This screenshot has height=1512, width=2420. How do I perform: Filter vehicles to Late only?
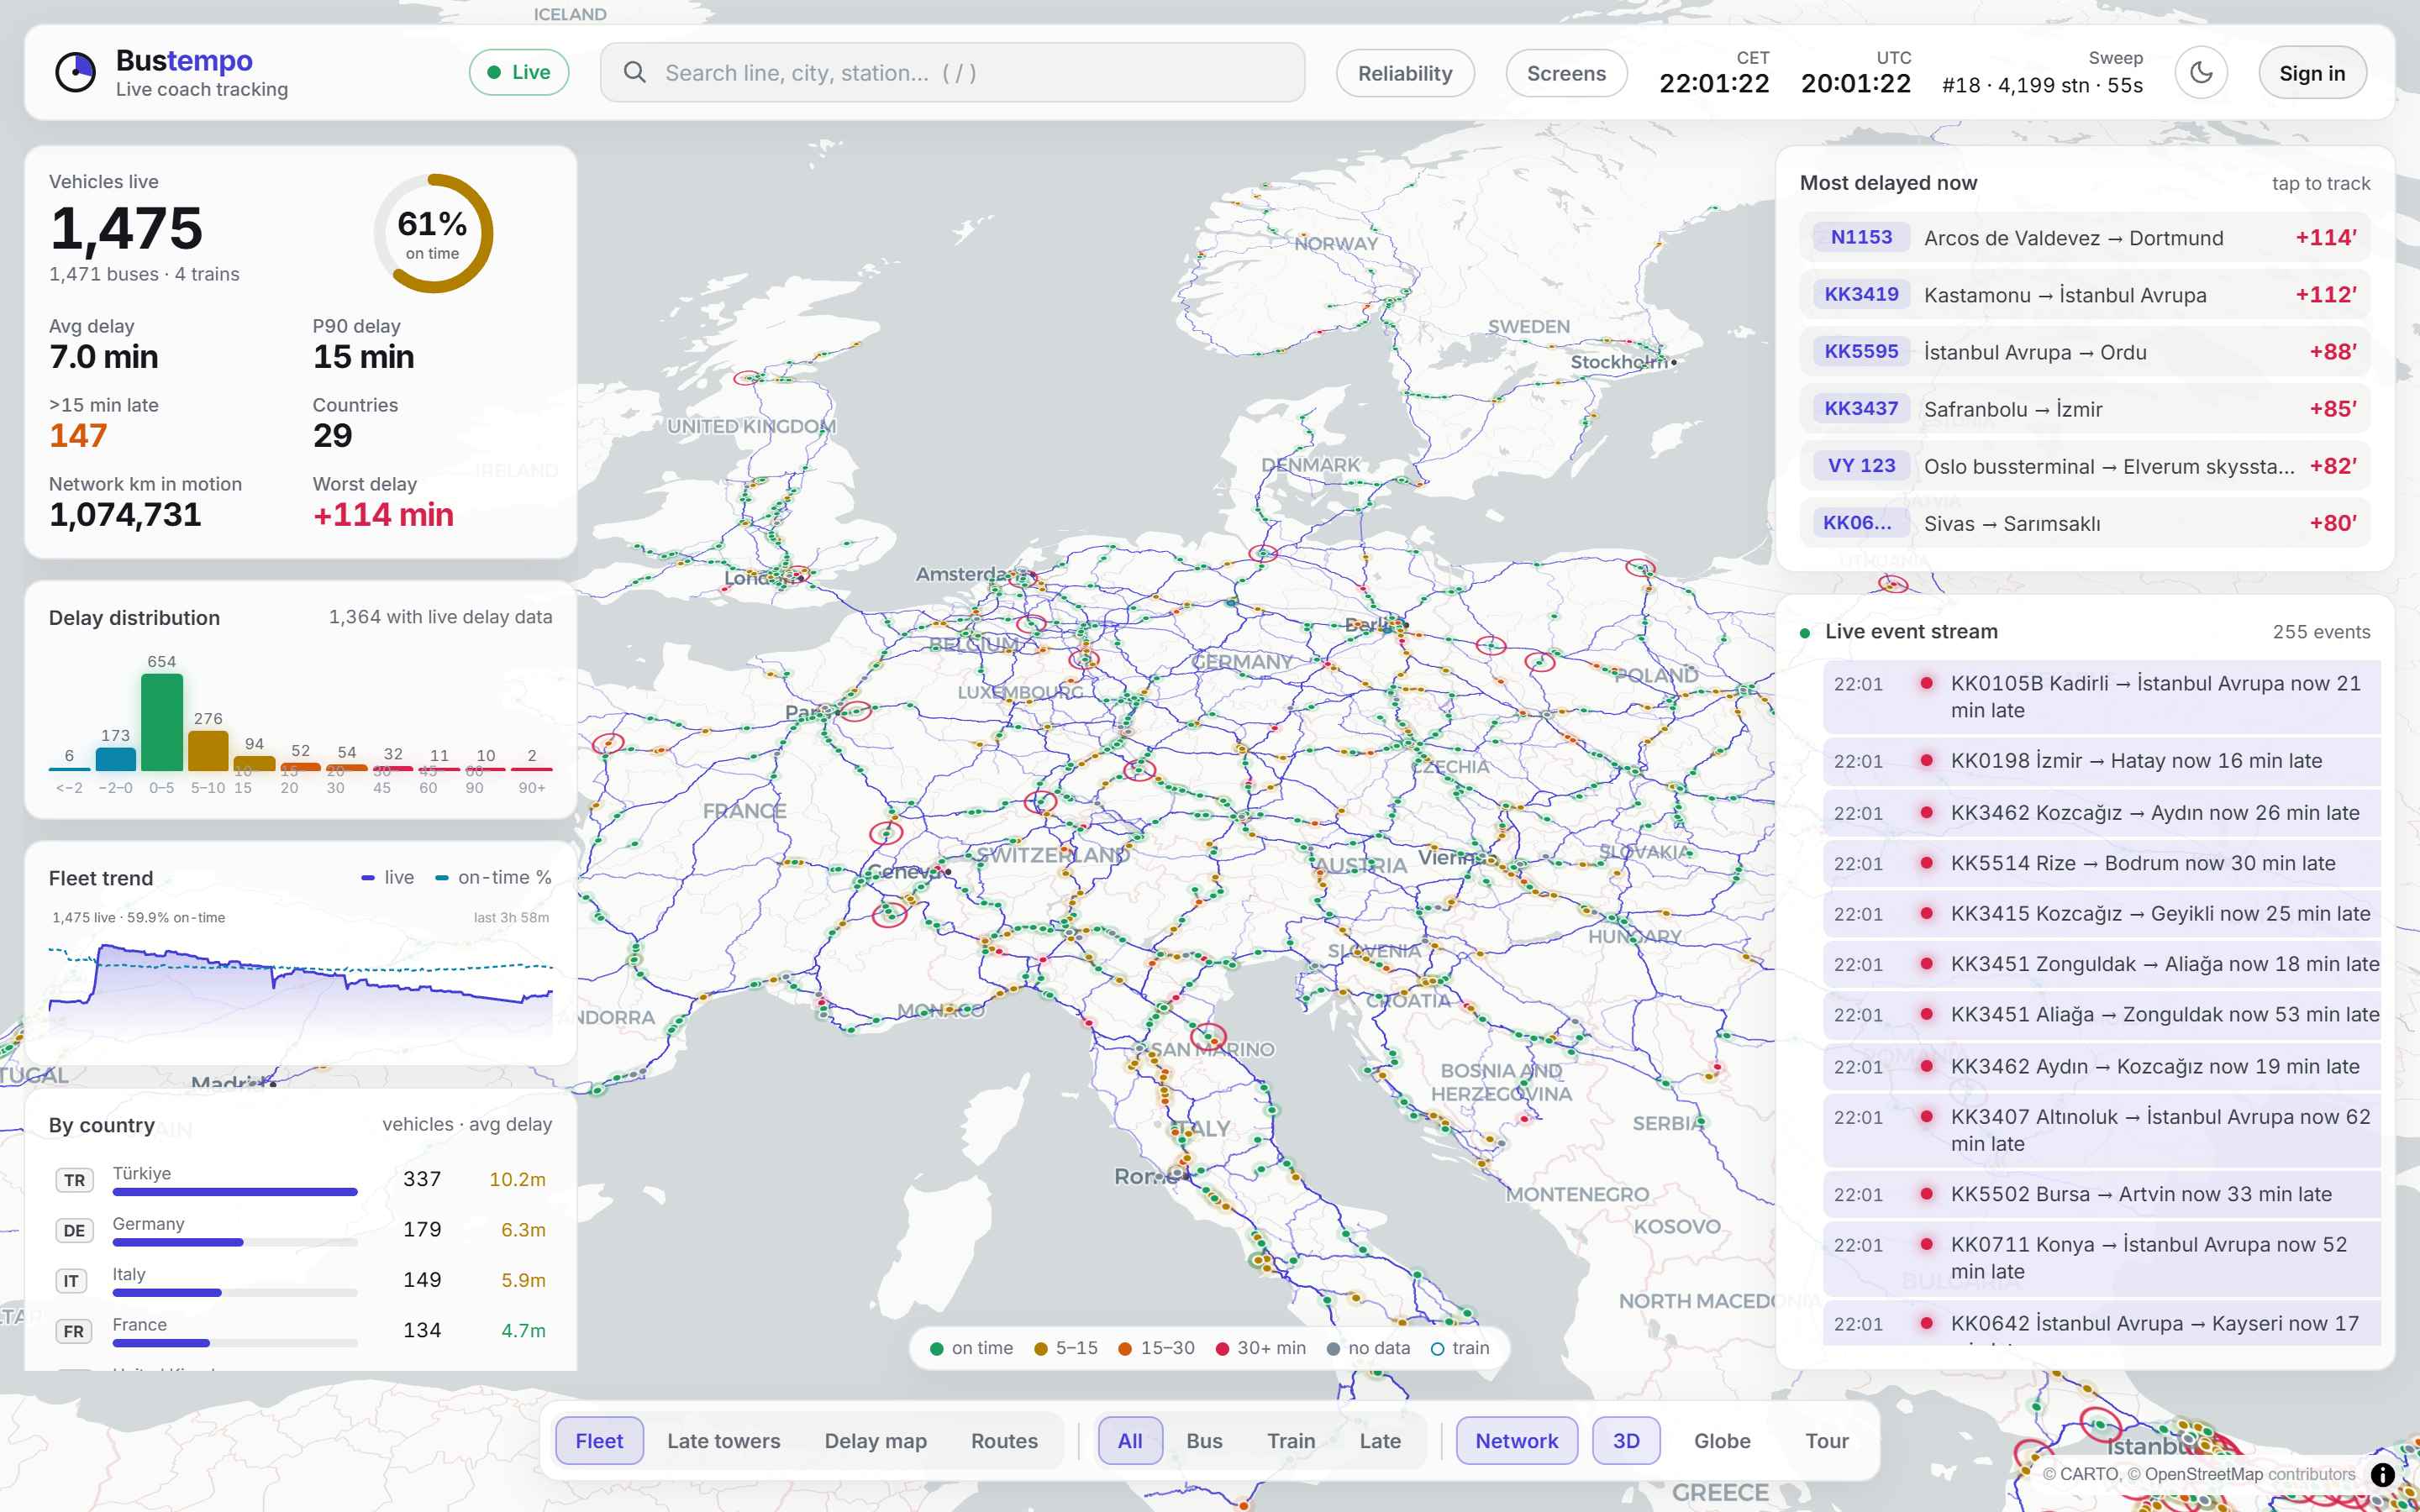[x=1380, y=1440]
